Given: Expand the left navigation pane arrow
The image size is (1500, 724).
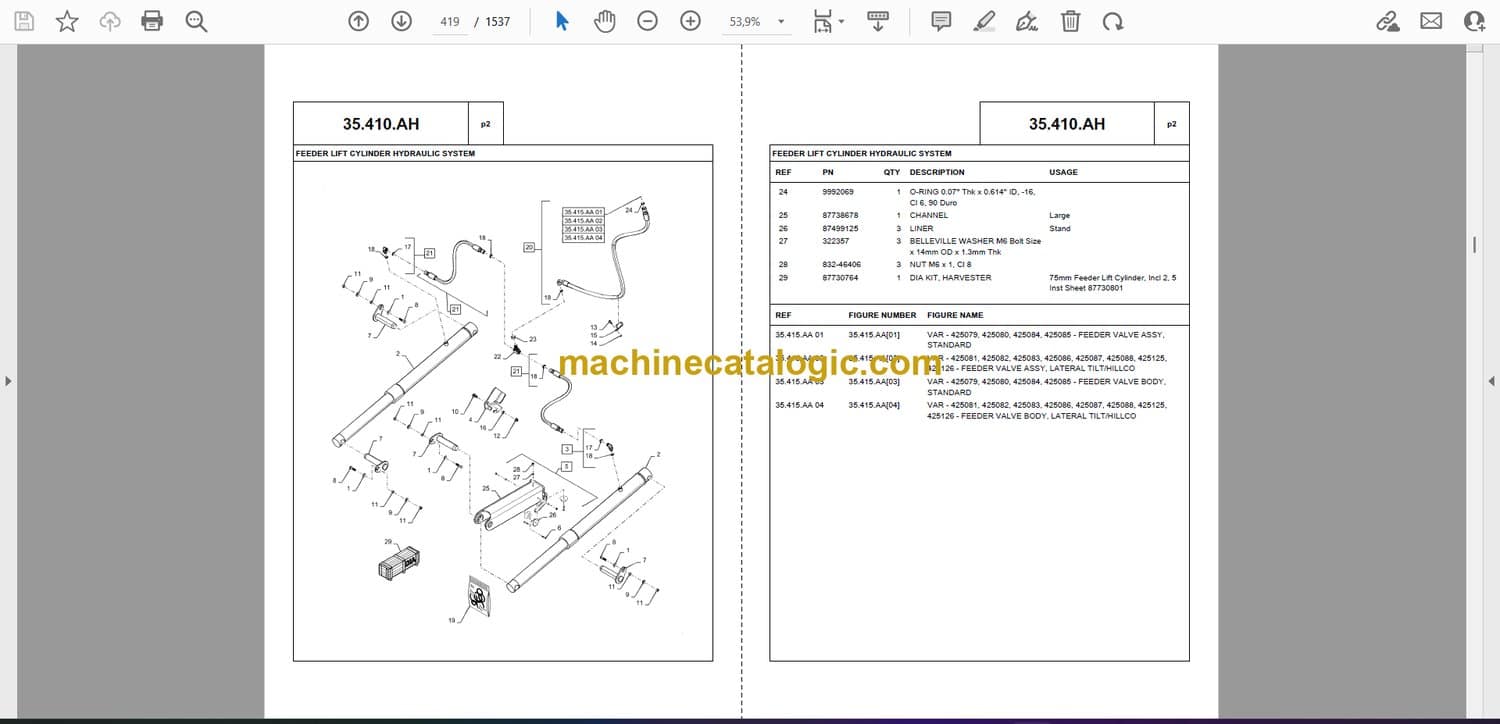Looking at the screenshot, I should (x=8, y=381).
